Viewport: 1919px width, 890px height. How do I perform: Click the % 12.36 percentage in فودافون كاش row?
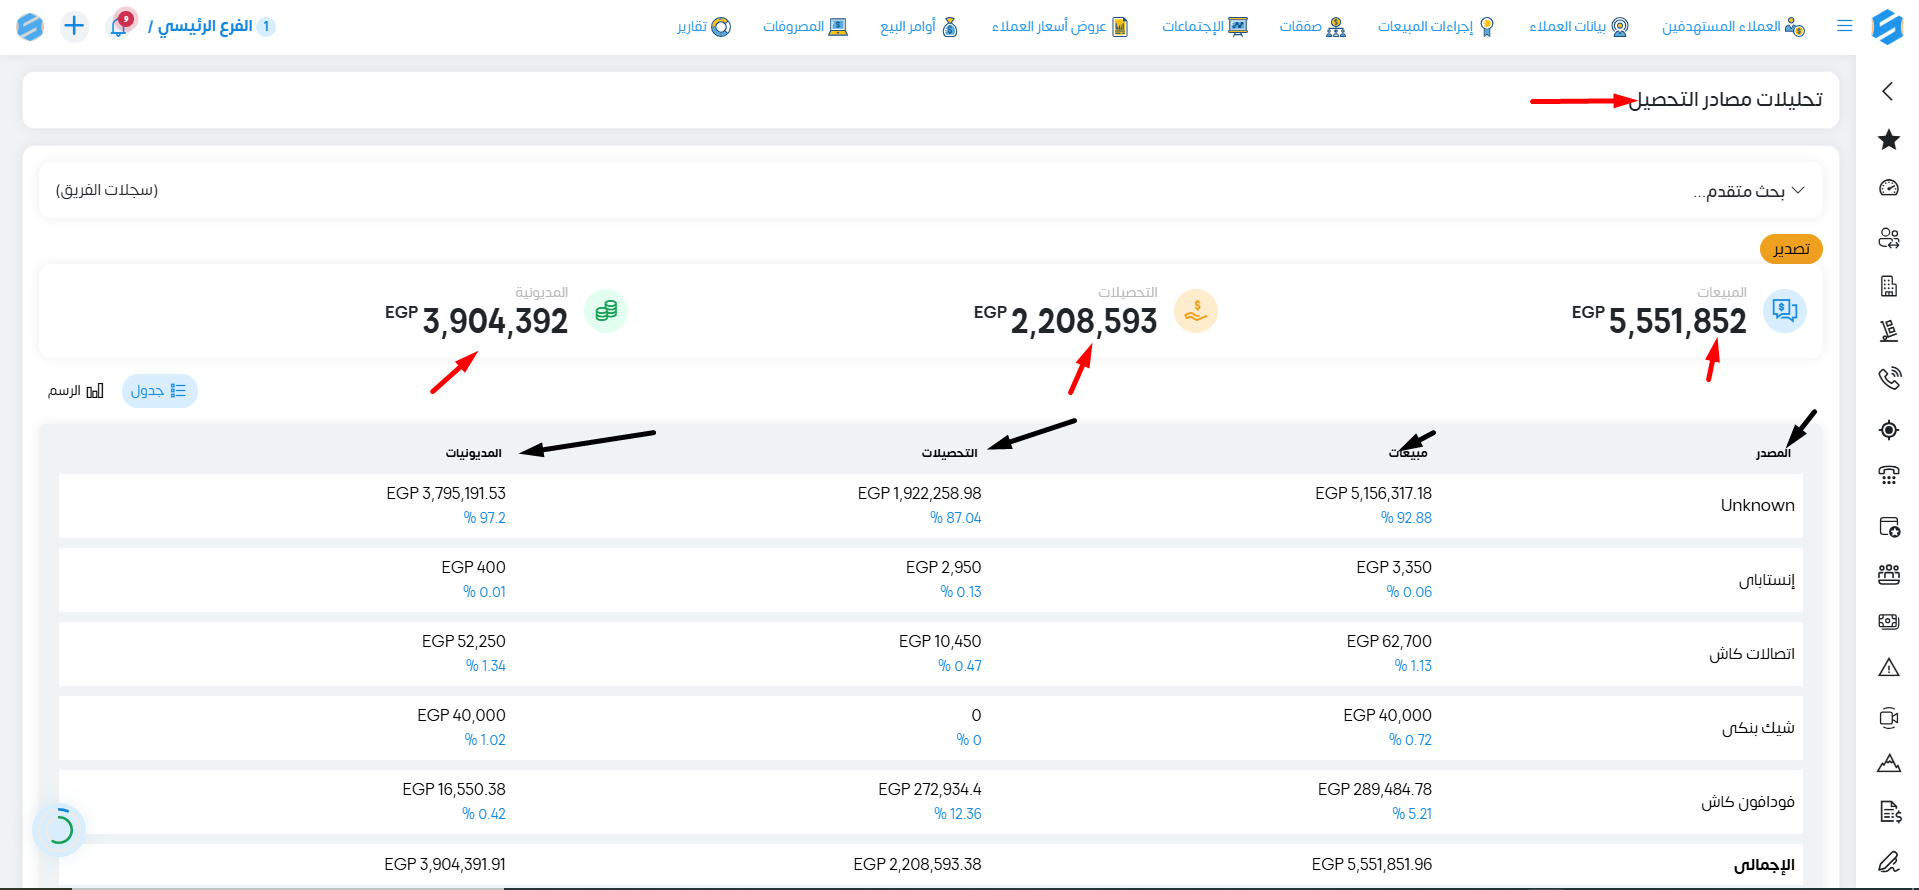tap(957, 814)
